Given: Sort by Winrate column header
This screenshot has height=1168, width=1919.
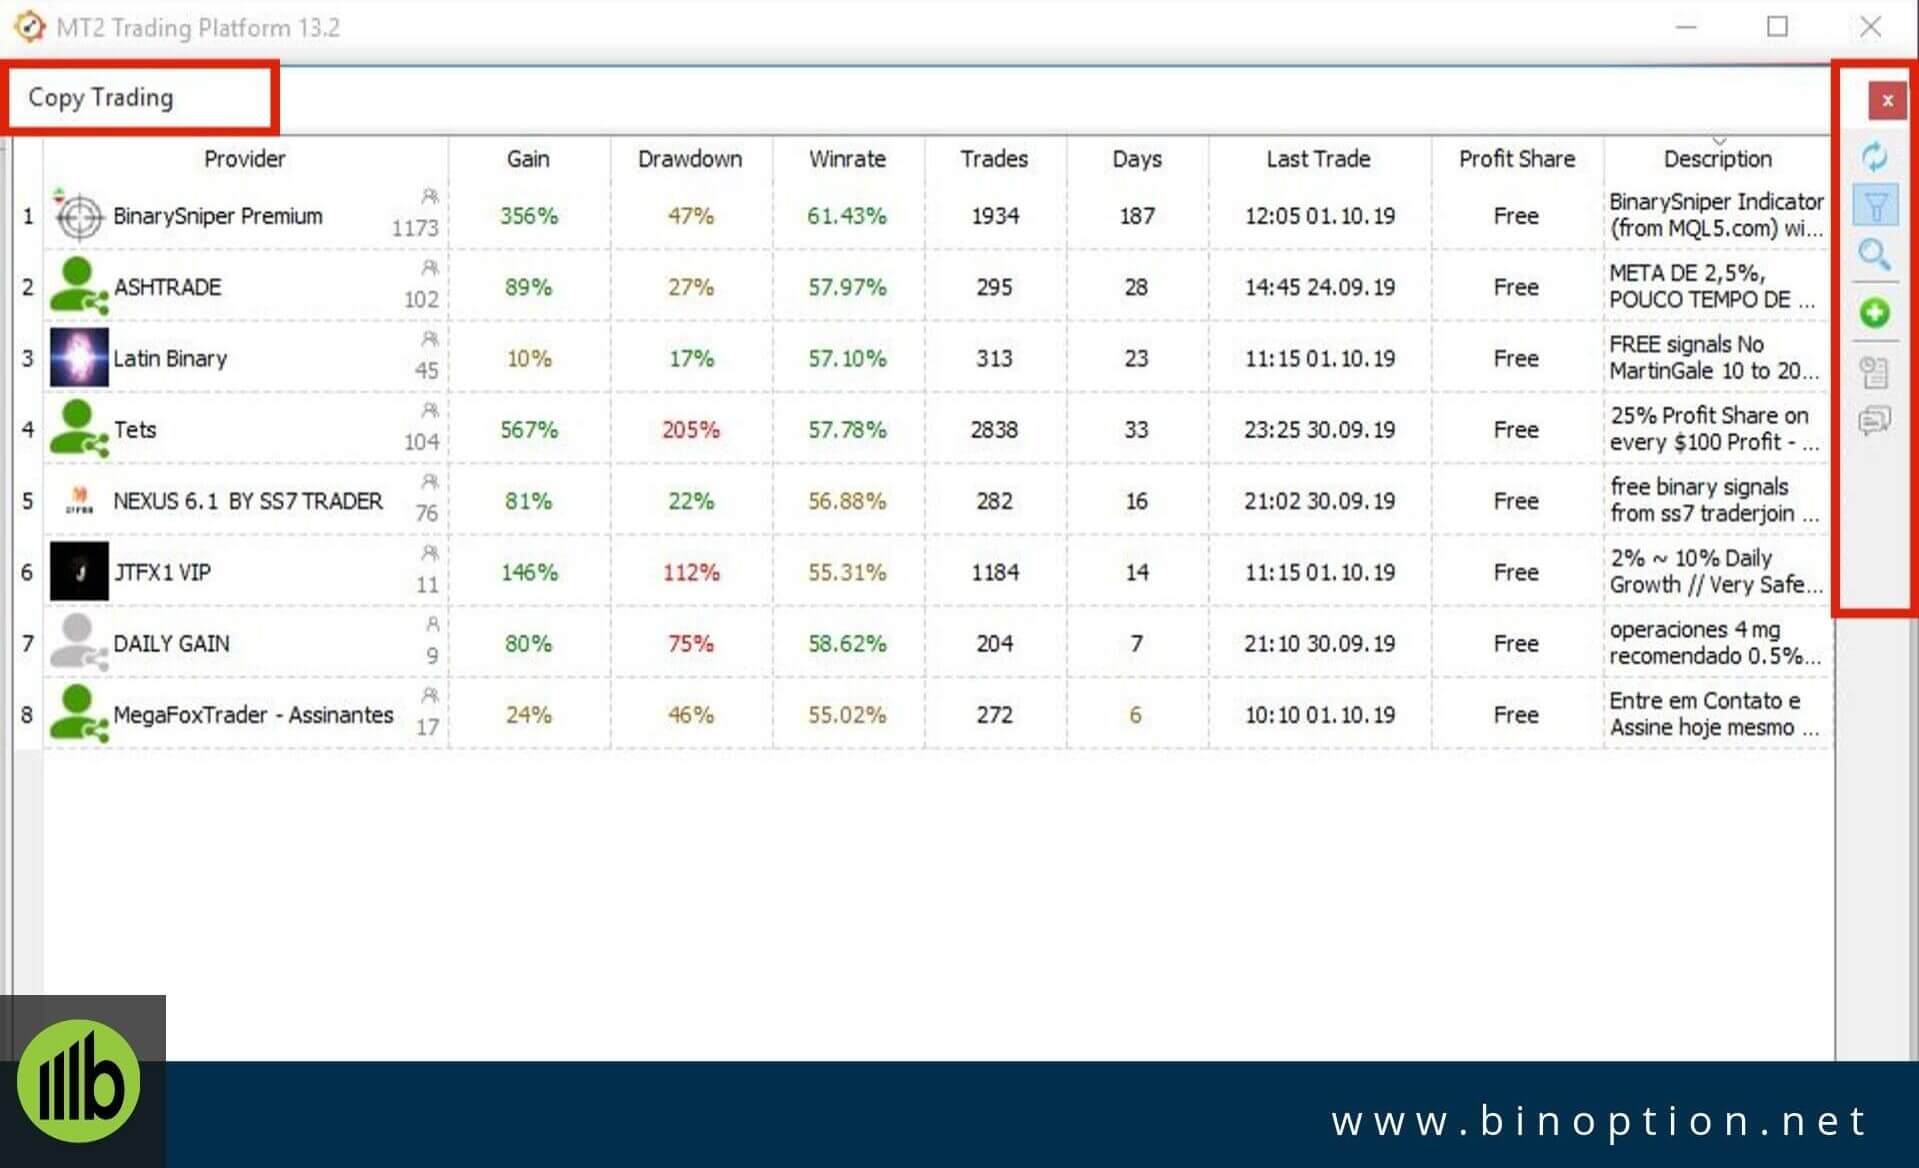Looking at the screenshot, I should pyautogui.click(x=847, y=158).
